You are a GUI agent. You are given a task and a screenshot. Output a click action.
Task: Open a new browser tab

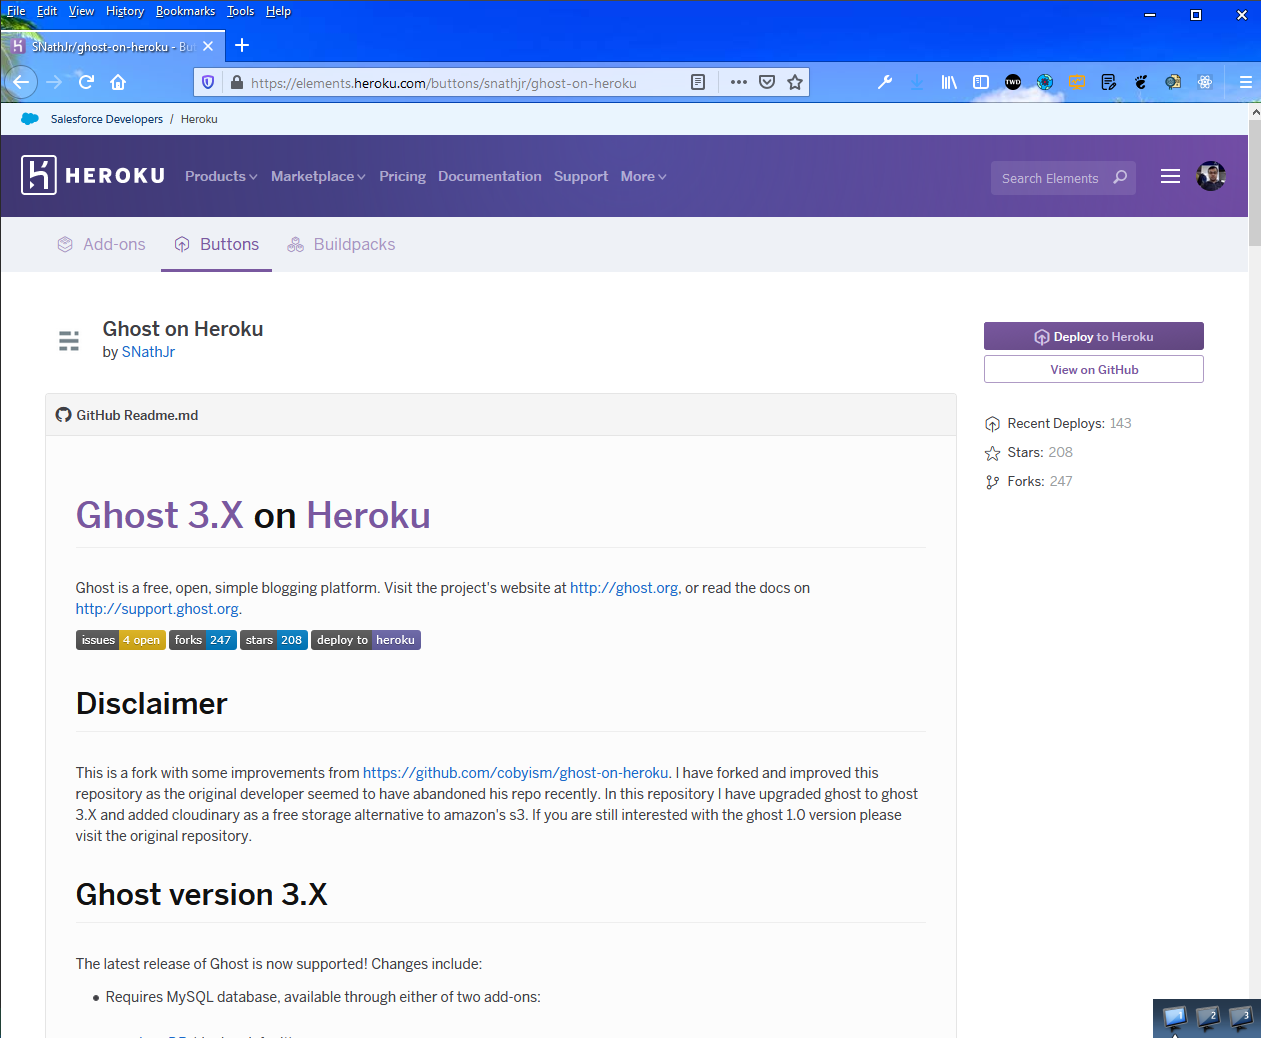(242, 46)
